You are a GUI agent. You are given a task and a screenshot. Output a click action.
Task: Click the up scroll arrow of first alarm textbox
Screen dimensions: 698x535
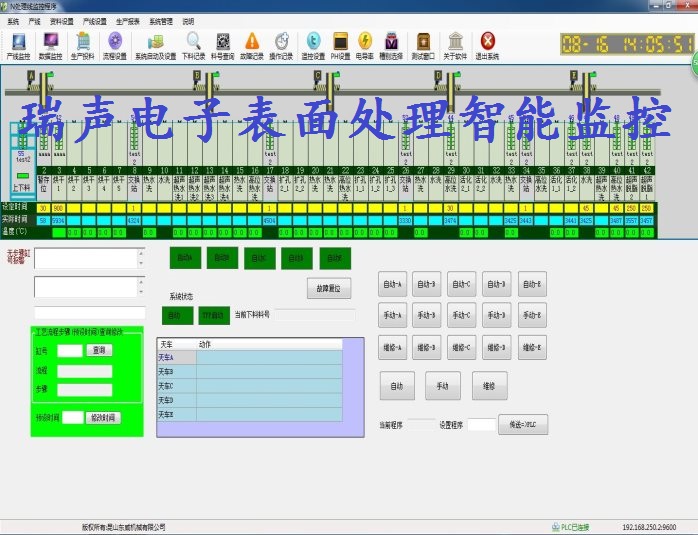(141, 253)
